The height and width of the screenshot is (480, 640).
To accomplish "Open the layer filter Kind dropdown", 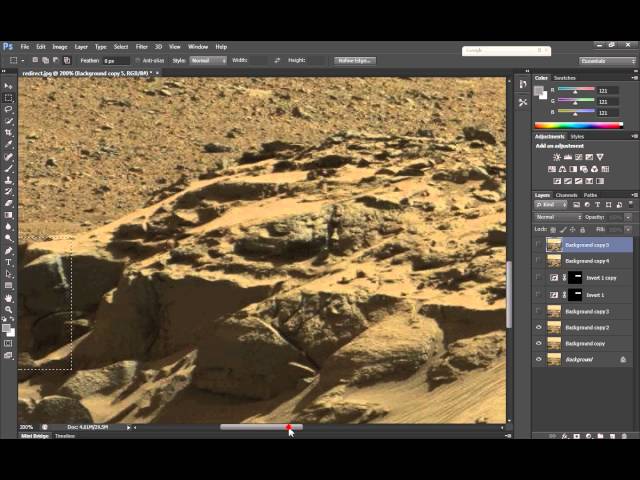I will [x=551, y=204].
